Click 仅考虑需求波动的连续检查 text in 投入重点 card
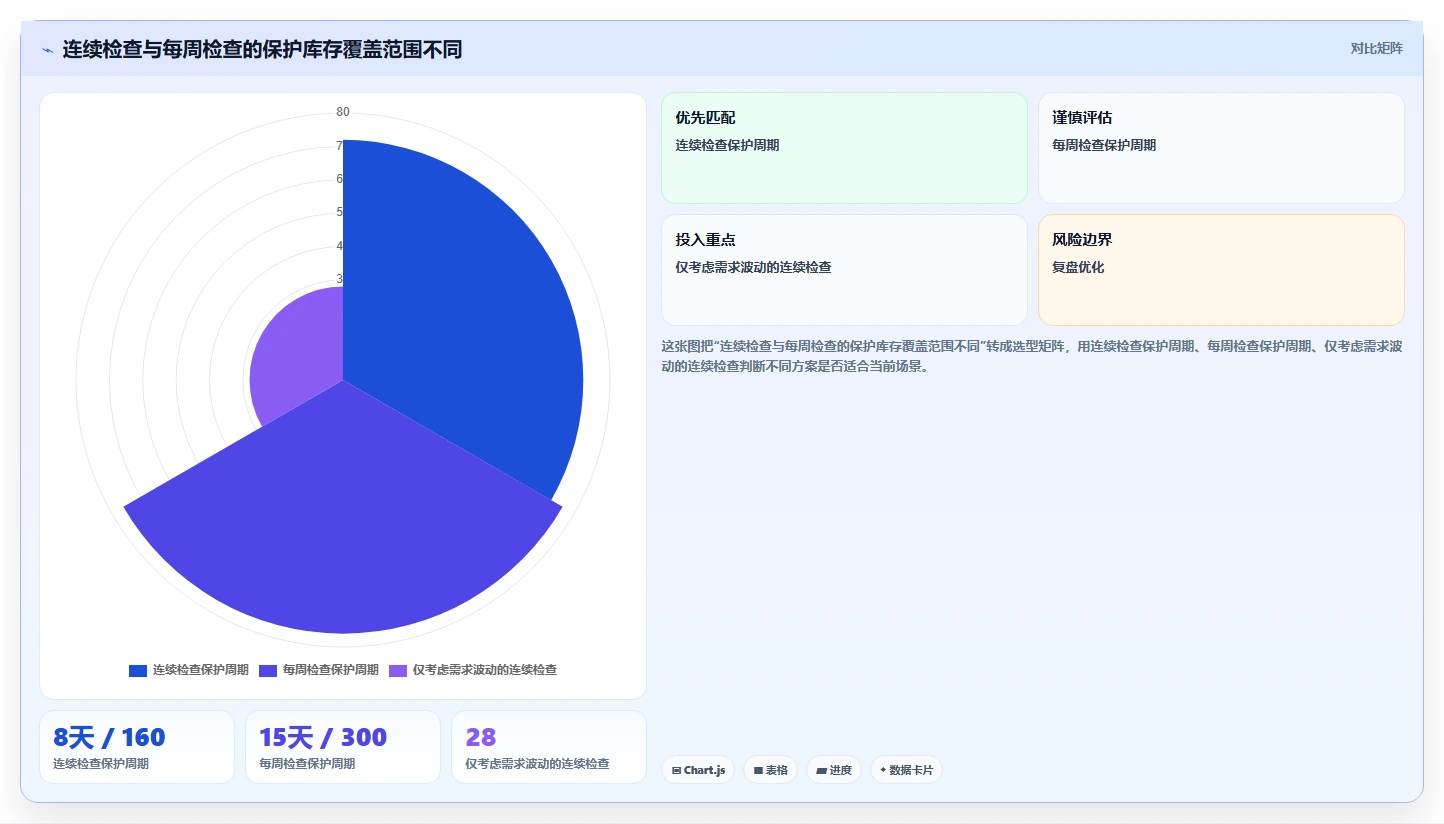Viewport: 1444px width, 824px height. tap(753, 267)
